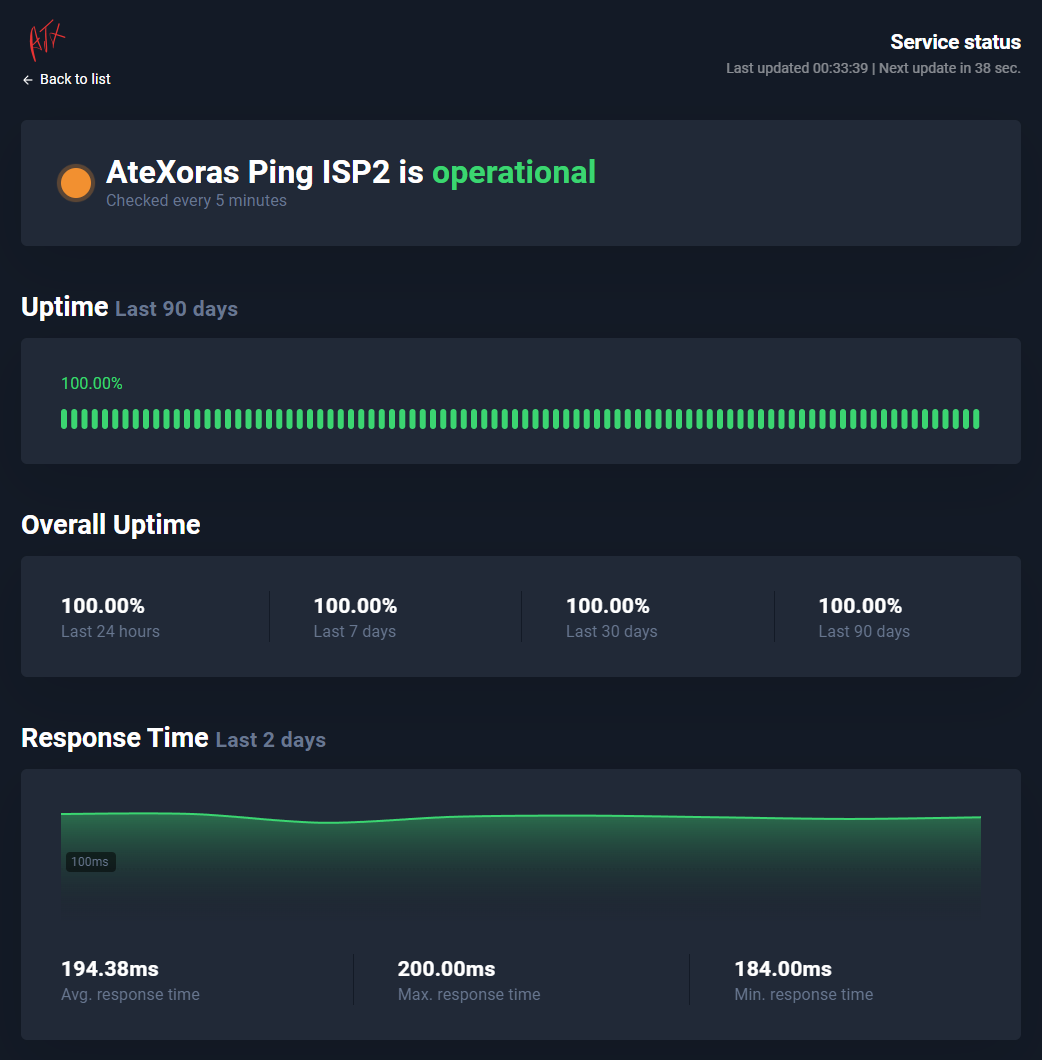
Task: Click the 184.00ms min response time
Action: coord(783,969)
